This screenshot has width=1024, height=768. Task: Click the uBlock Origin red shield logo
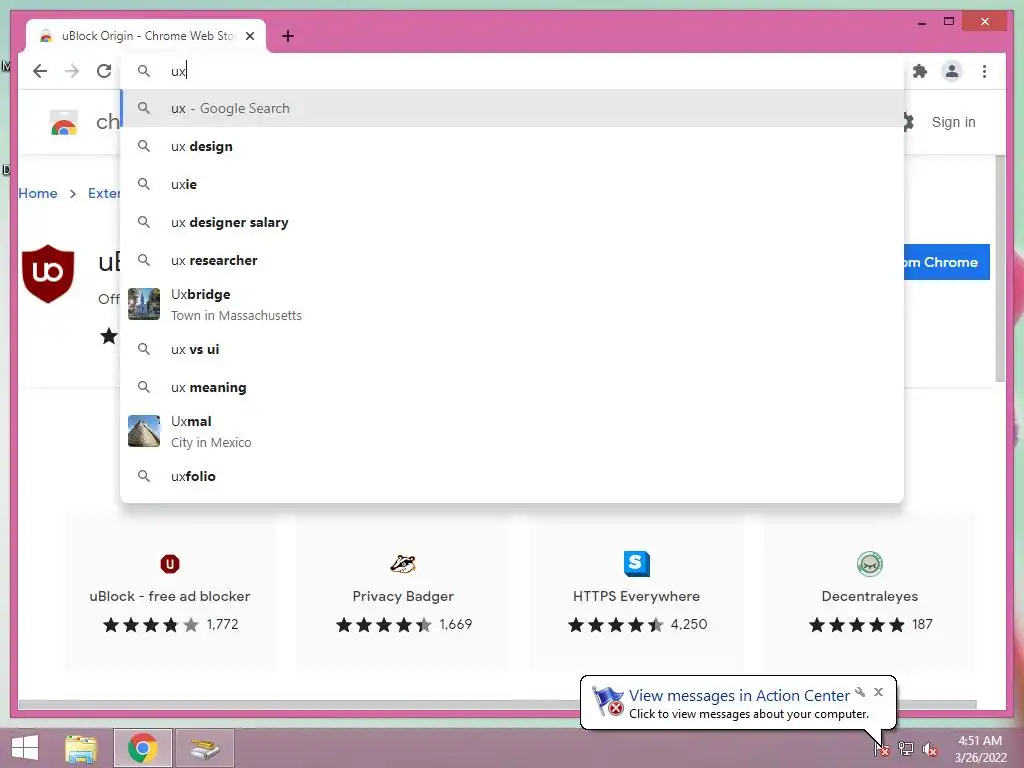(48, 274)
